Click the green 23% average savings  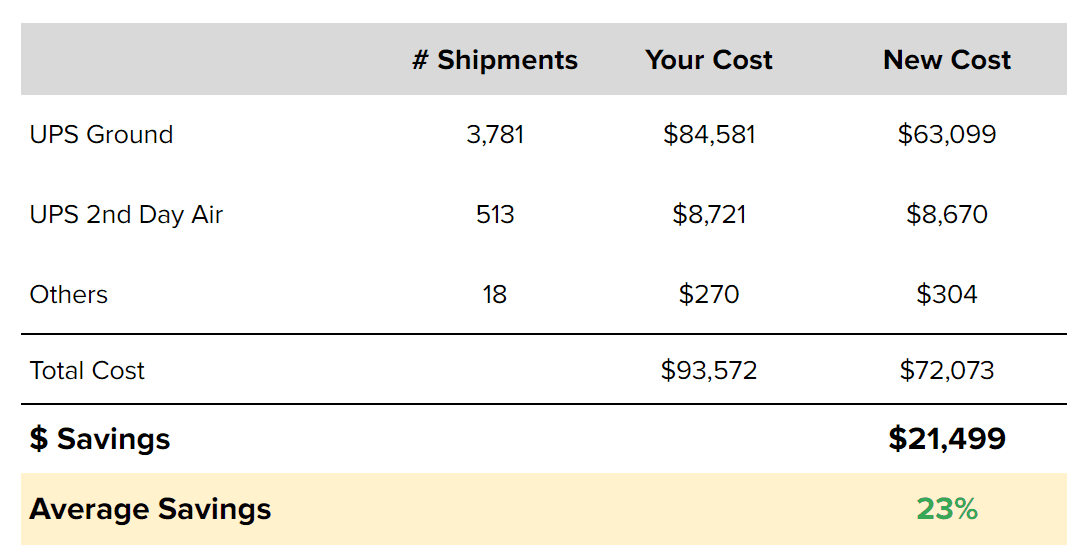click(x=947, y=509)
